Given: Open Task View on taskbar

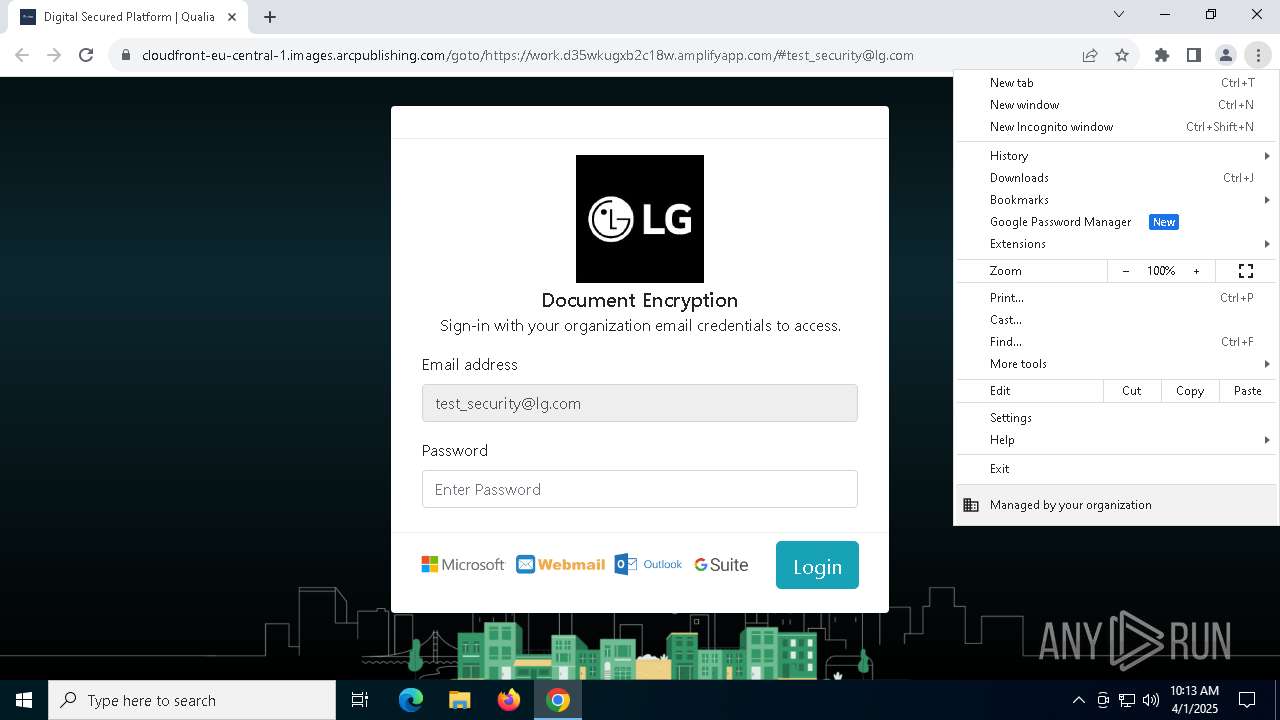Looking at the screenshot, I should pyautogui.click(x=360, y=700).
